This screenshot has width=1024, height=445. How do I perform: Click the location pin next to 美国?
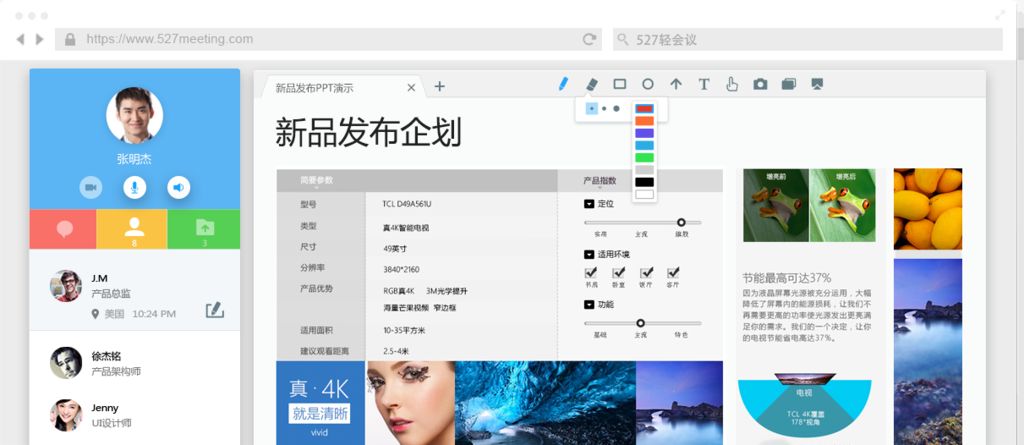[95, 314]
